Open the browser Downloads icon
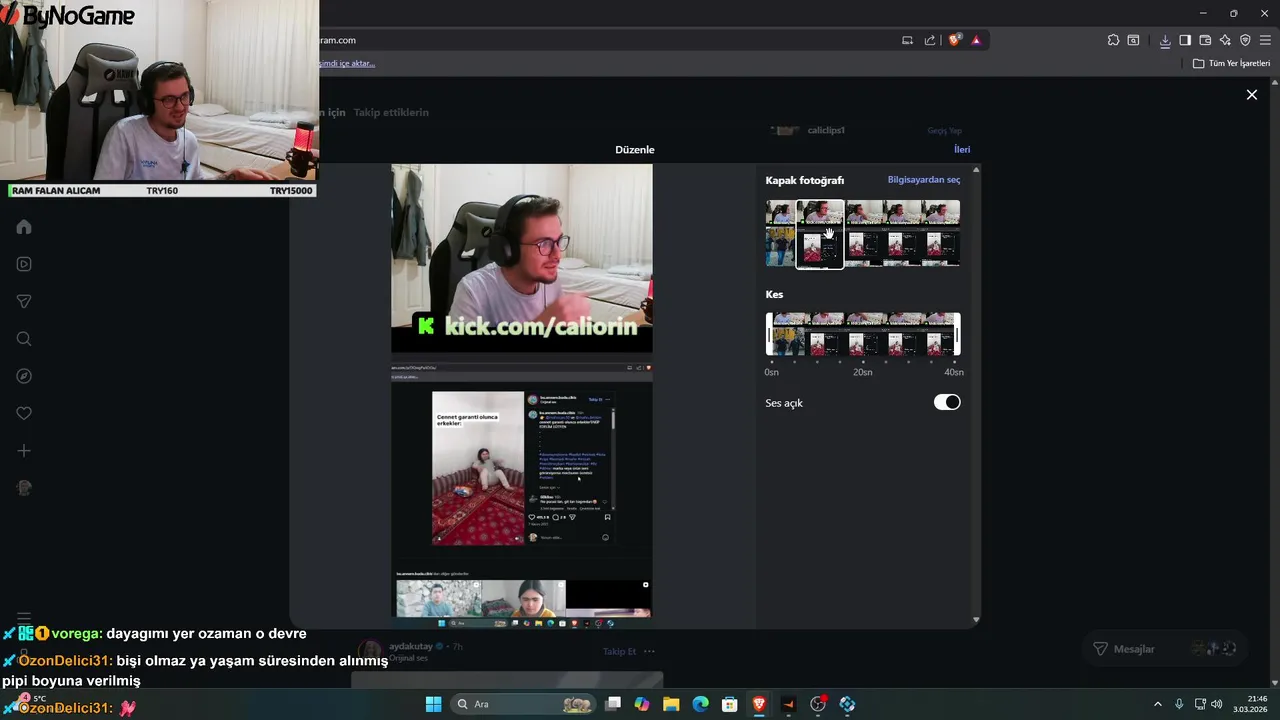This screenshot has height=720, width=1280. point(1165,40)
